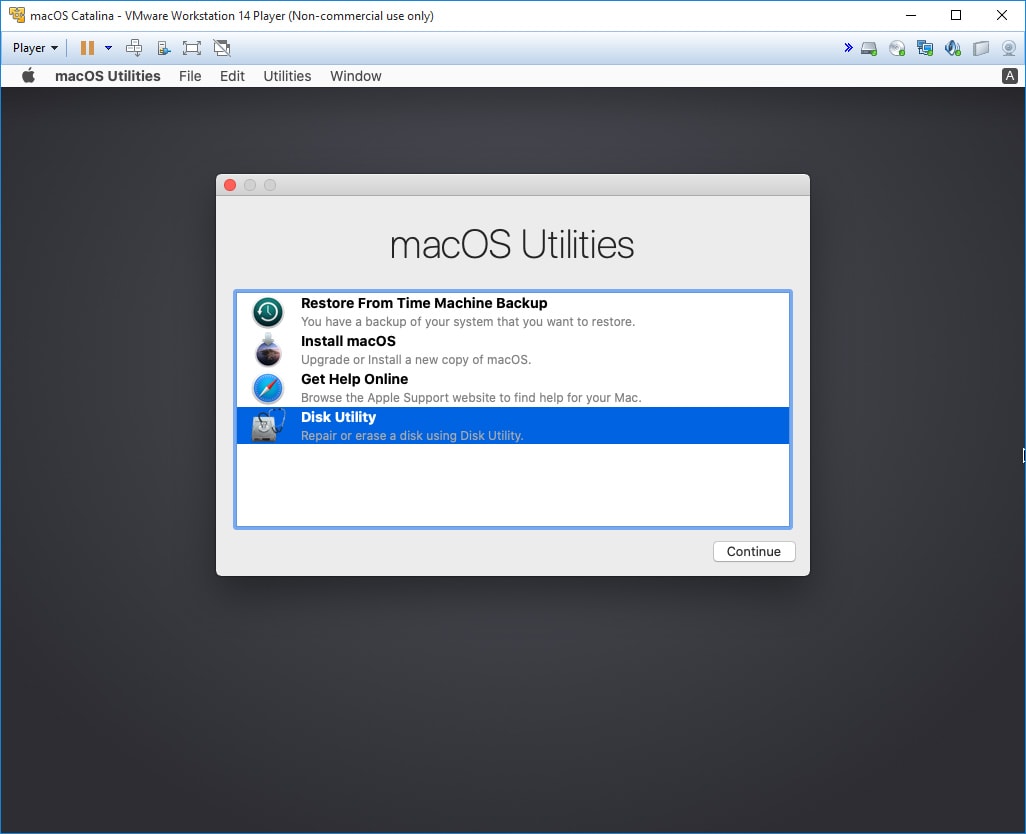Image resolution: width=1026 pixels, height=834 pixels.
Task: Click the printer device icon
Action: (979, 47)
